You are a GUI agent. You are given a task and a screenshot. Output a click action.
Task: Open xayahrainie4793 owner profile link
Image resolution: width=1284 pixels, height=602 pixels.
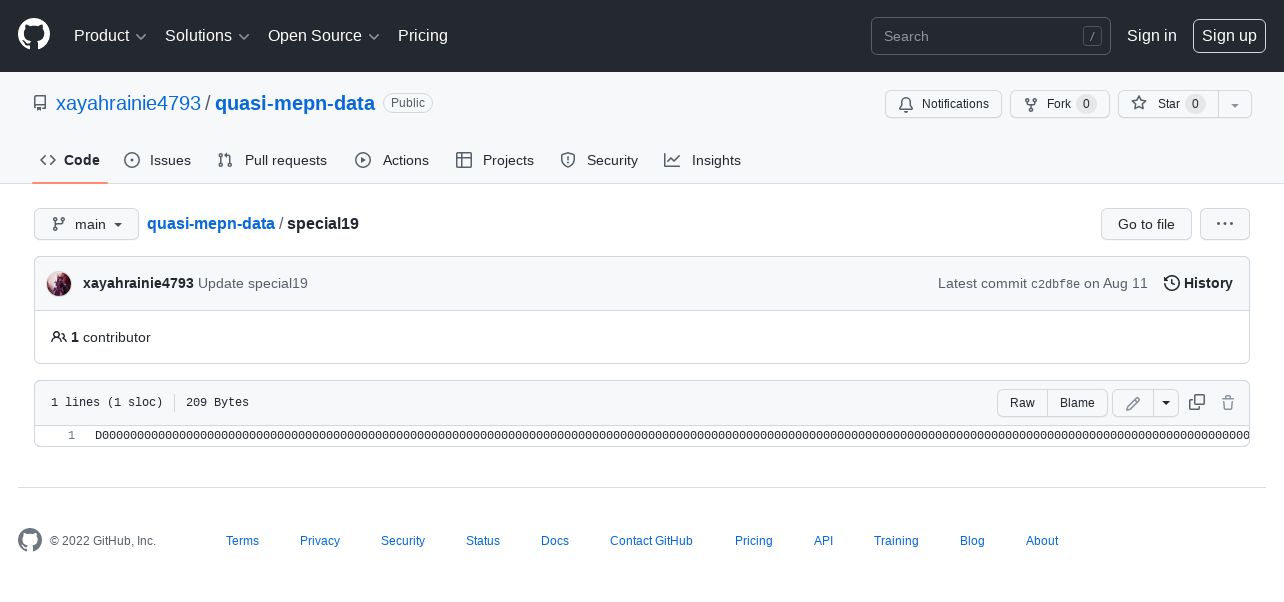128,103
